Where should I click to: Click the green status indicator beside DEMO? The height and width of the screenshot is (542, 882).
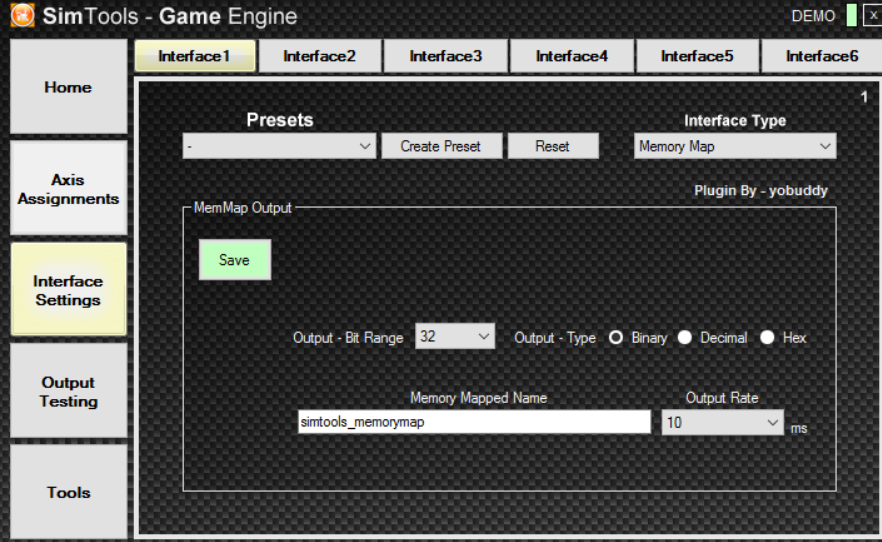click(852, 15)
